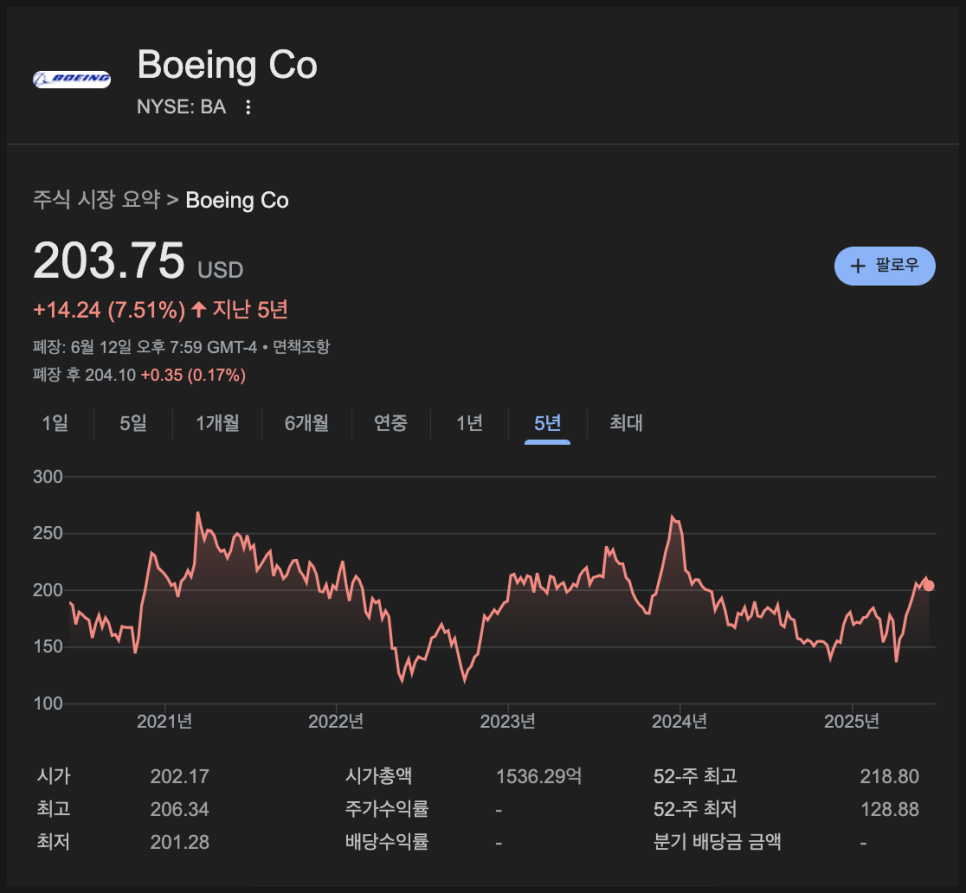Click the 주가수익률 label
The height and width of the screenshot is (893, 966).
387,809
